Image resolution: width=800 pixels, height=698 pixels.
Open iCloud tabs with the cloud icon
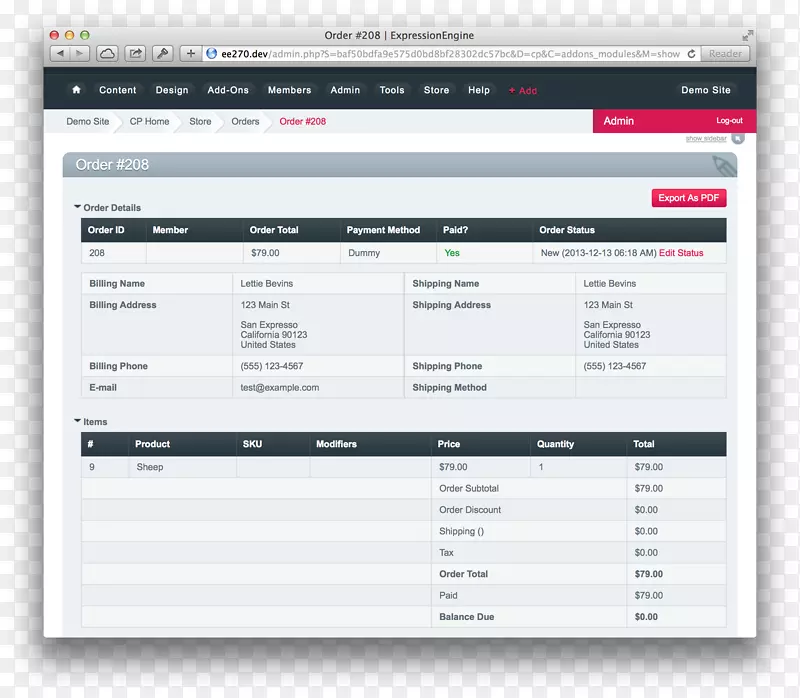(x=107, y=54)
